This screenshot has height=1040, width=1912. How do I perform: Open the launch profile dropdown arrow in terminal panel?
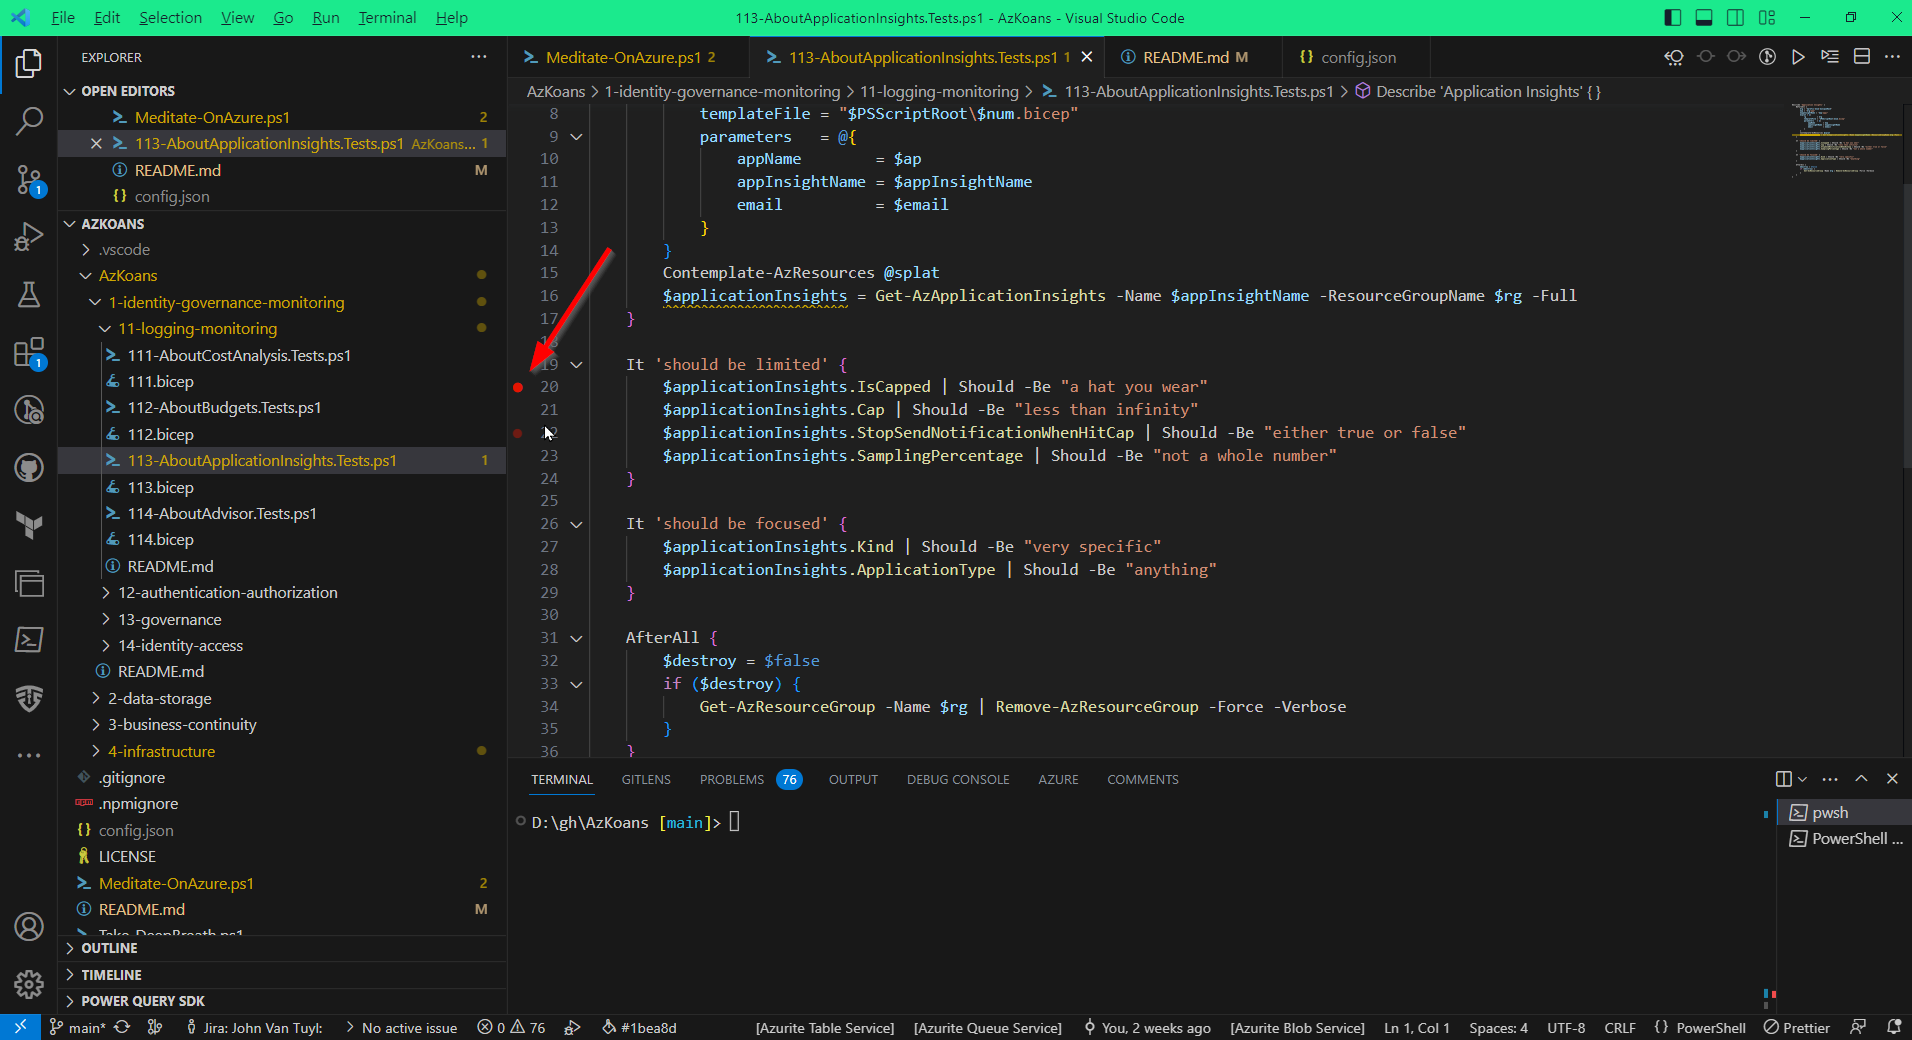click(x=1803, y=779)
